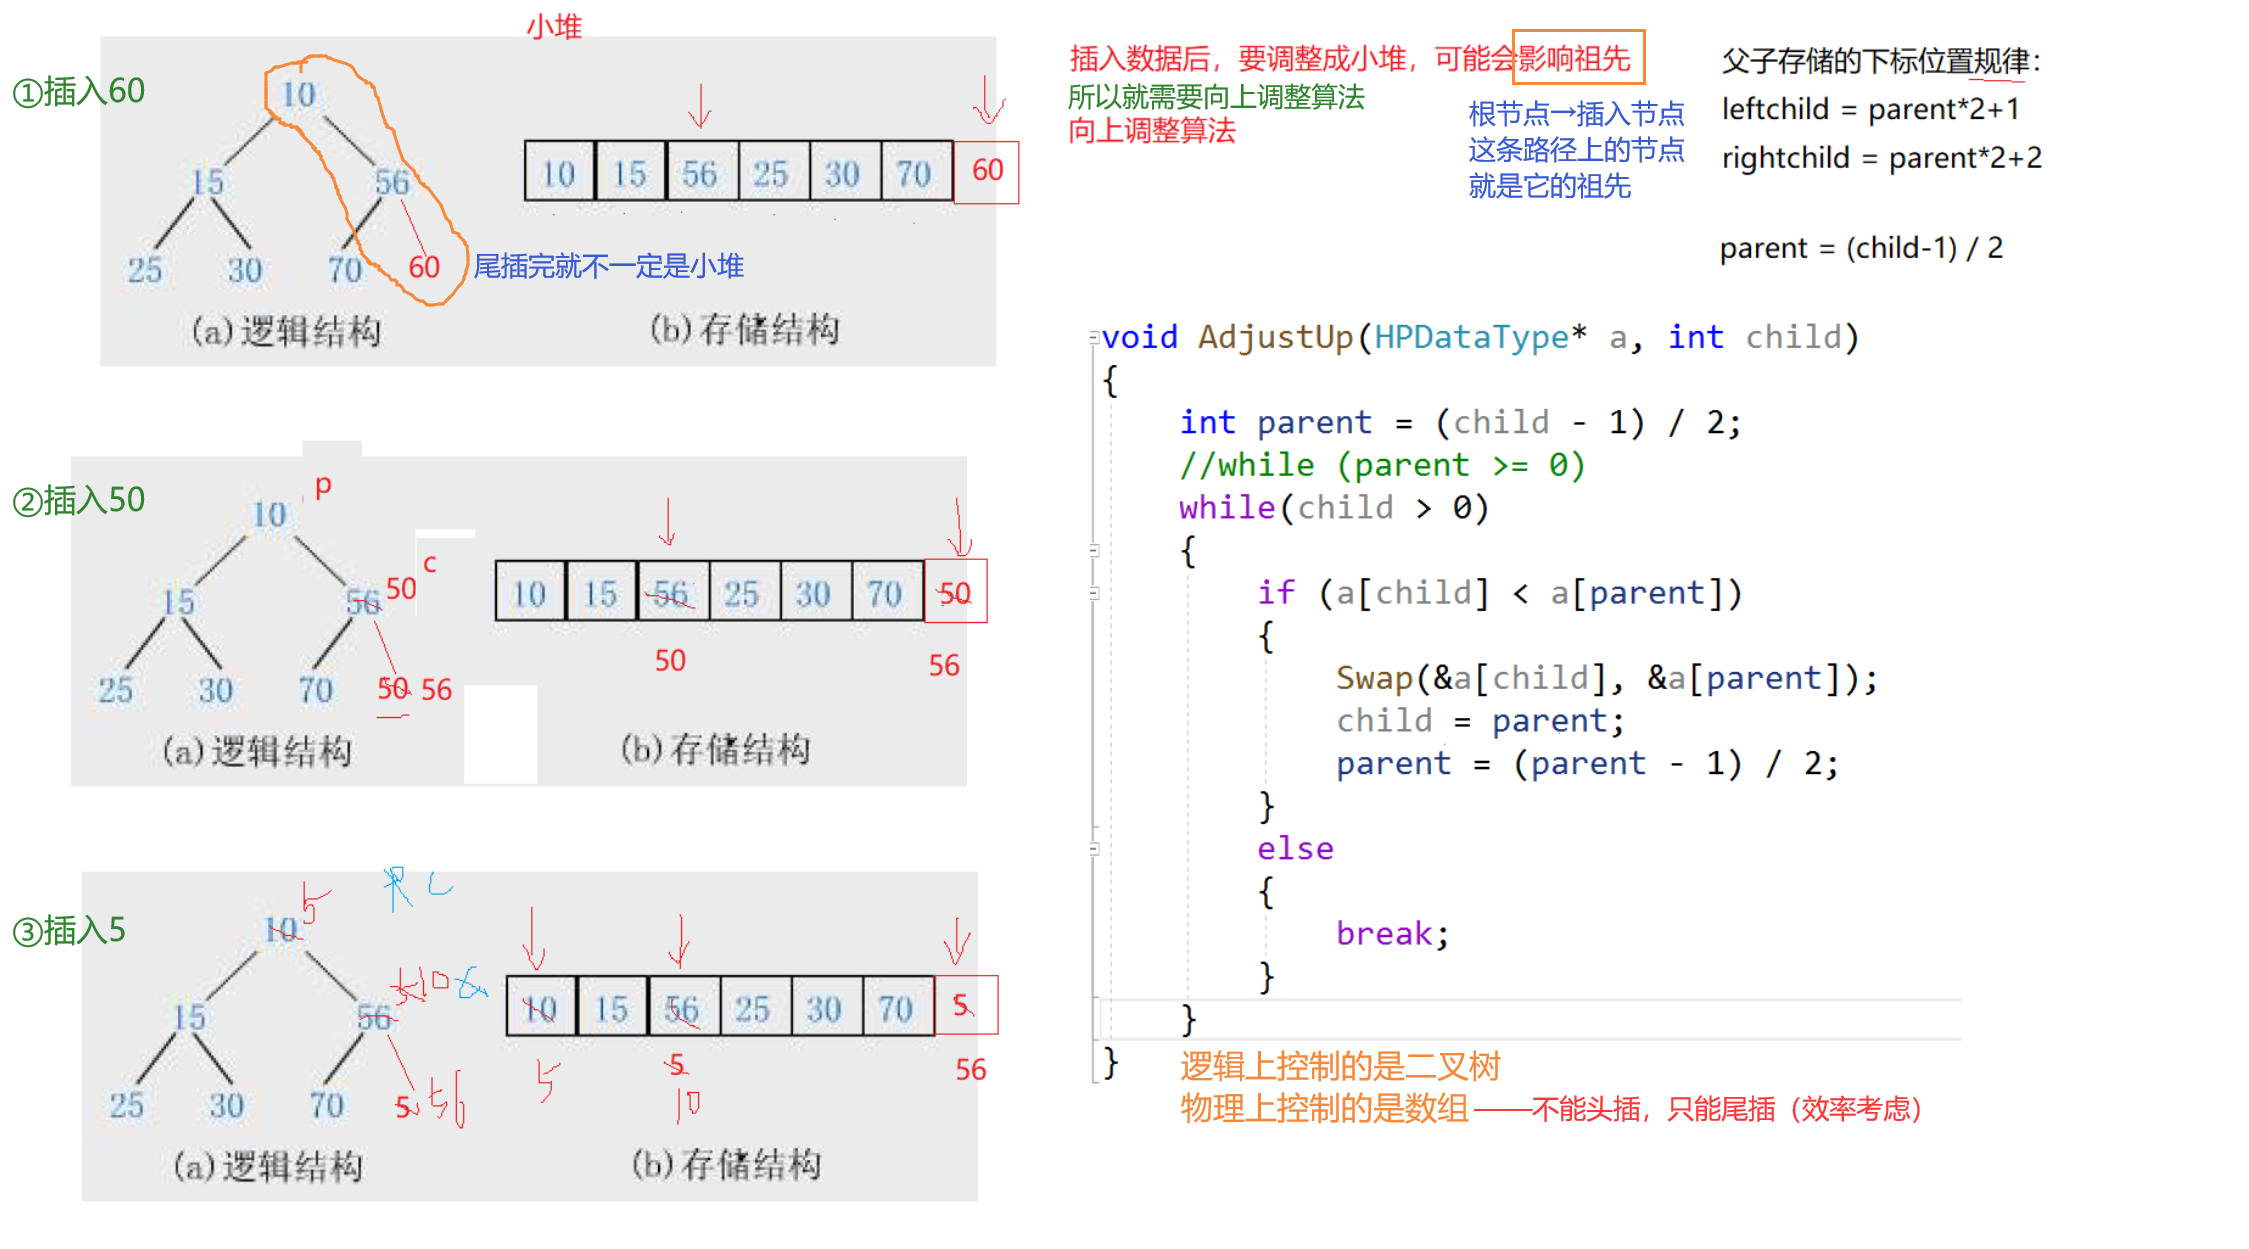Click blue text '根节点→插入节点'
This screenshot has height=1249, width=2249.
click(x=1576, y=114)
